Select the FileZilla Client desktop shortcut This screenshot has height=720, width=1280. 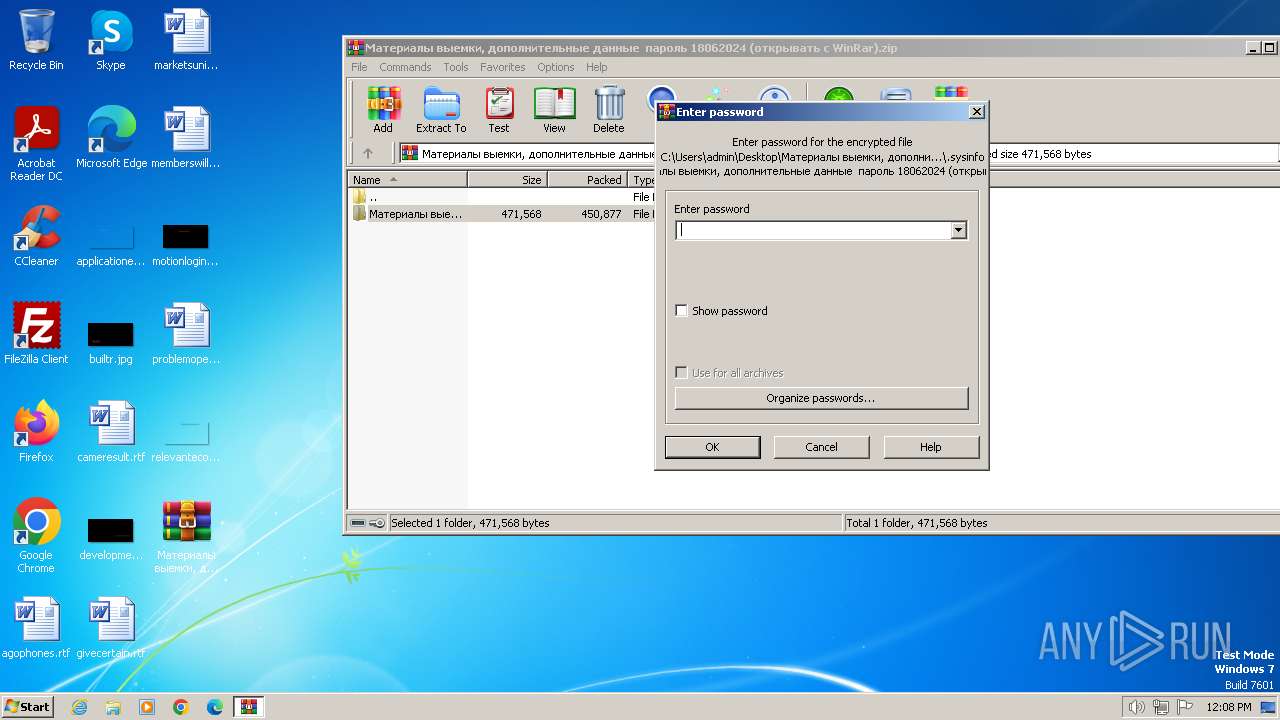click(36, 334)
